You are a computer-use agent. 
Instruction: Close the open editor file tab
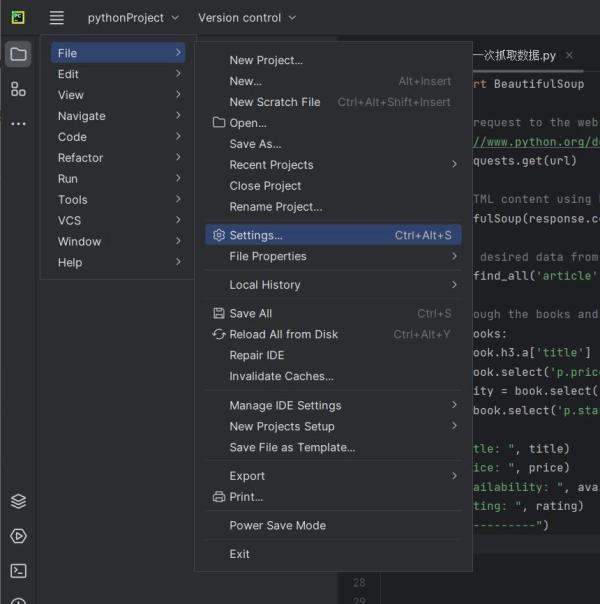pos(569,56)
